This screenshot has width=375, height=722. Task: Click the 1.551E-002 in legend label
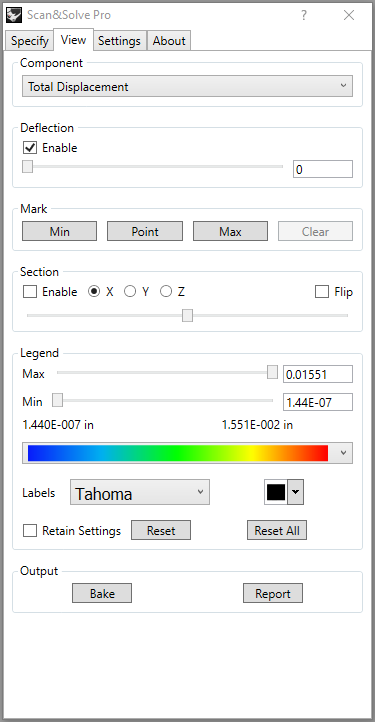pyautogui.click(x=257, y=425)
